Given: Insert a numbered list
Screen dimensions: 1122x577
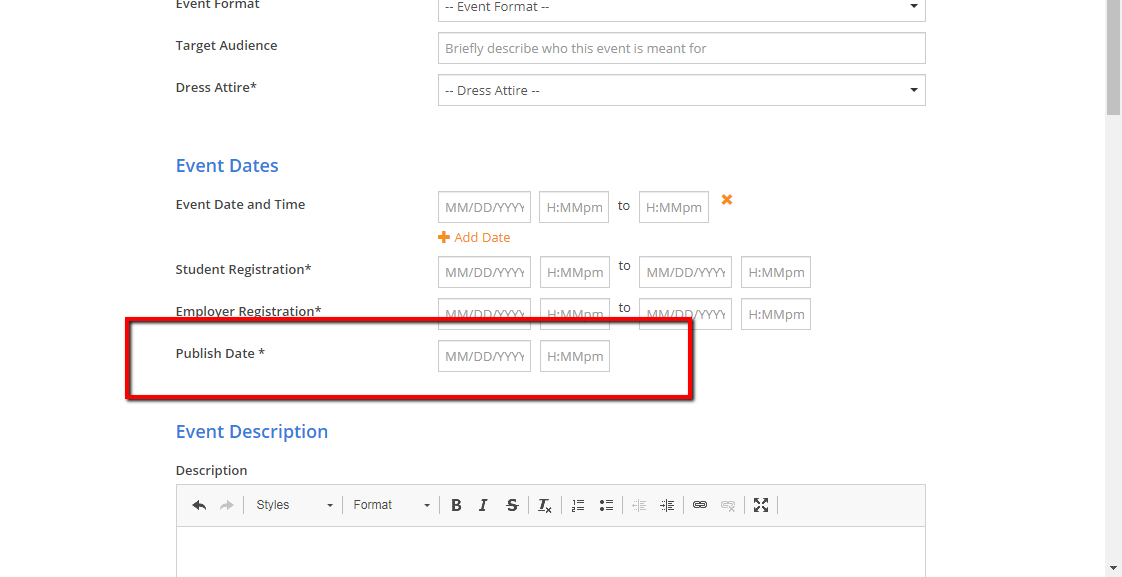Looking at the screenshot, I should (578, 505).
